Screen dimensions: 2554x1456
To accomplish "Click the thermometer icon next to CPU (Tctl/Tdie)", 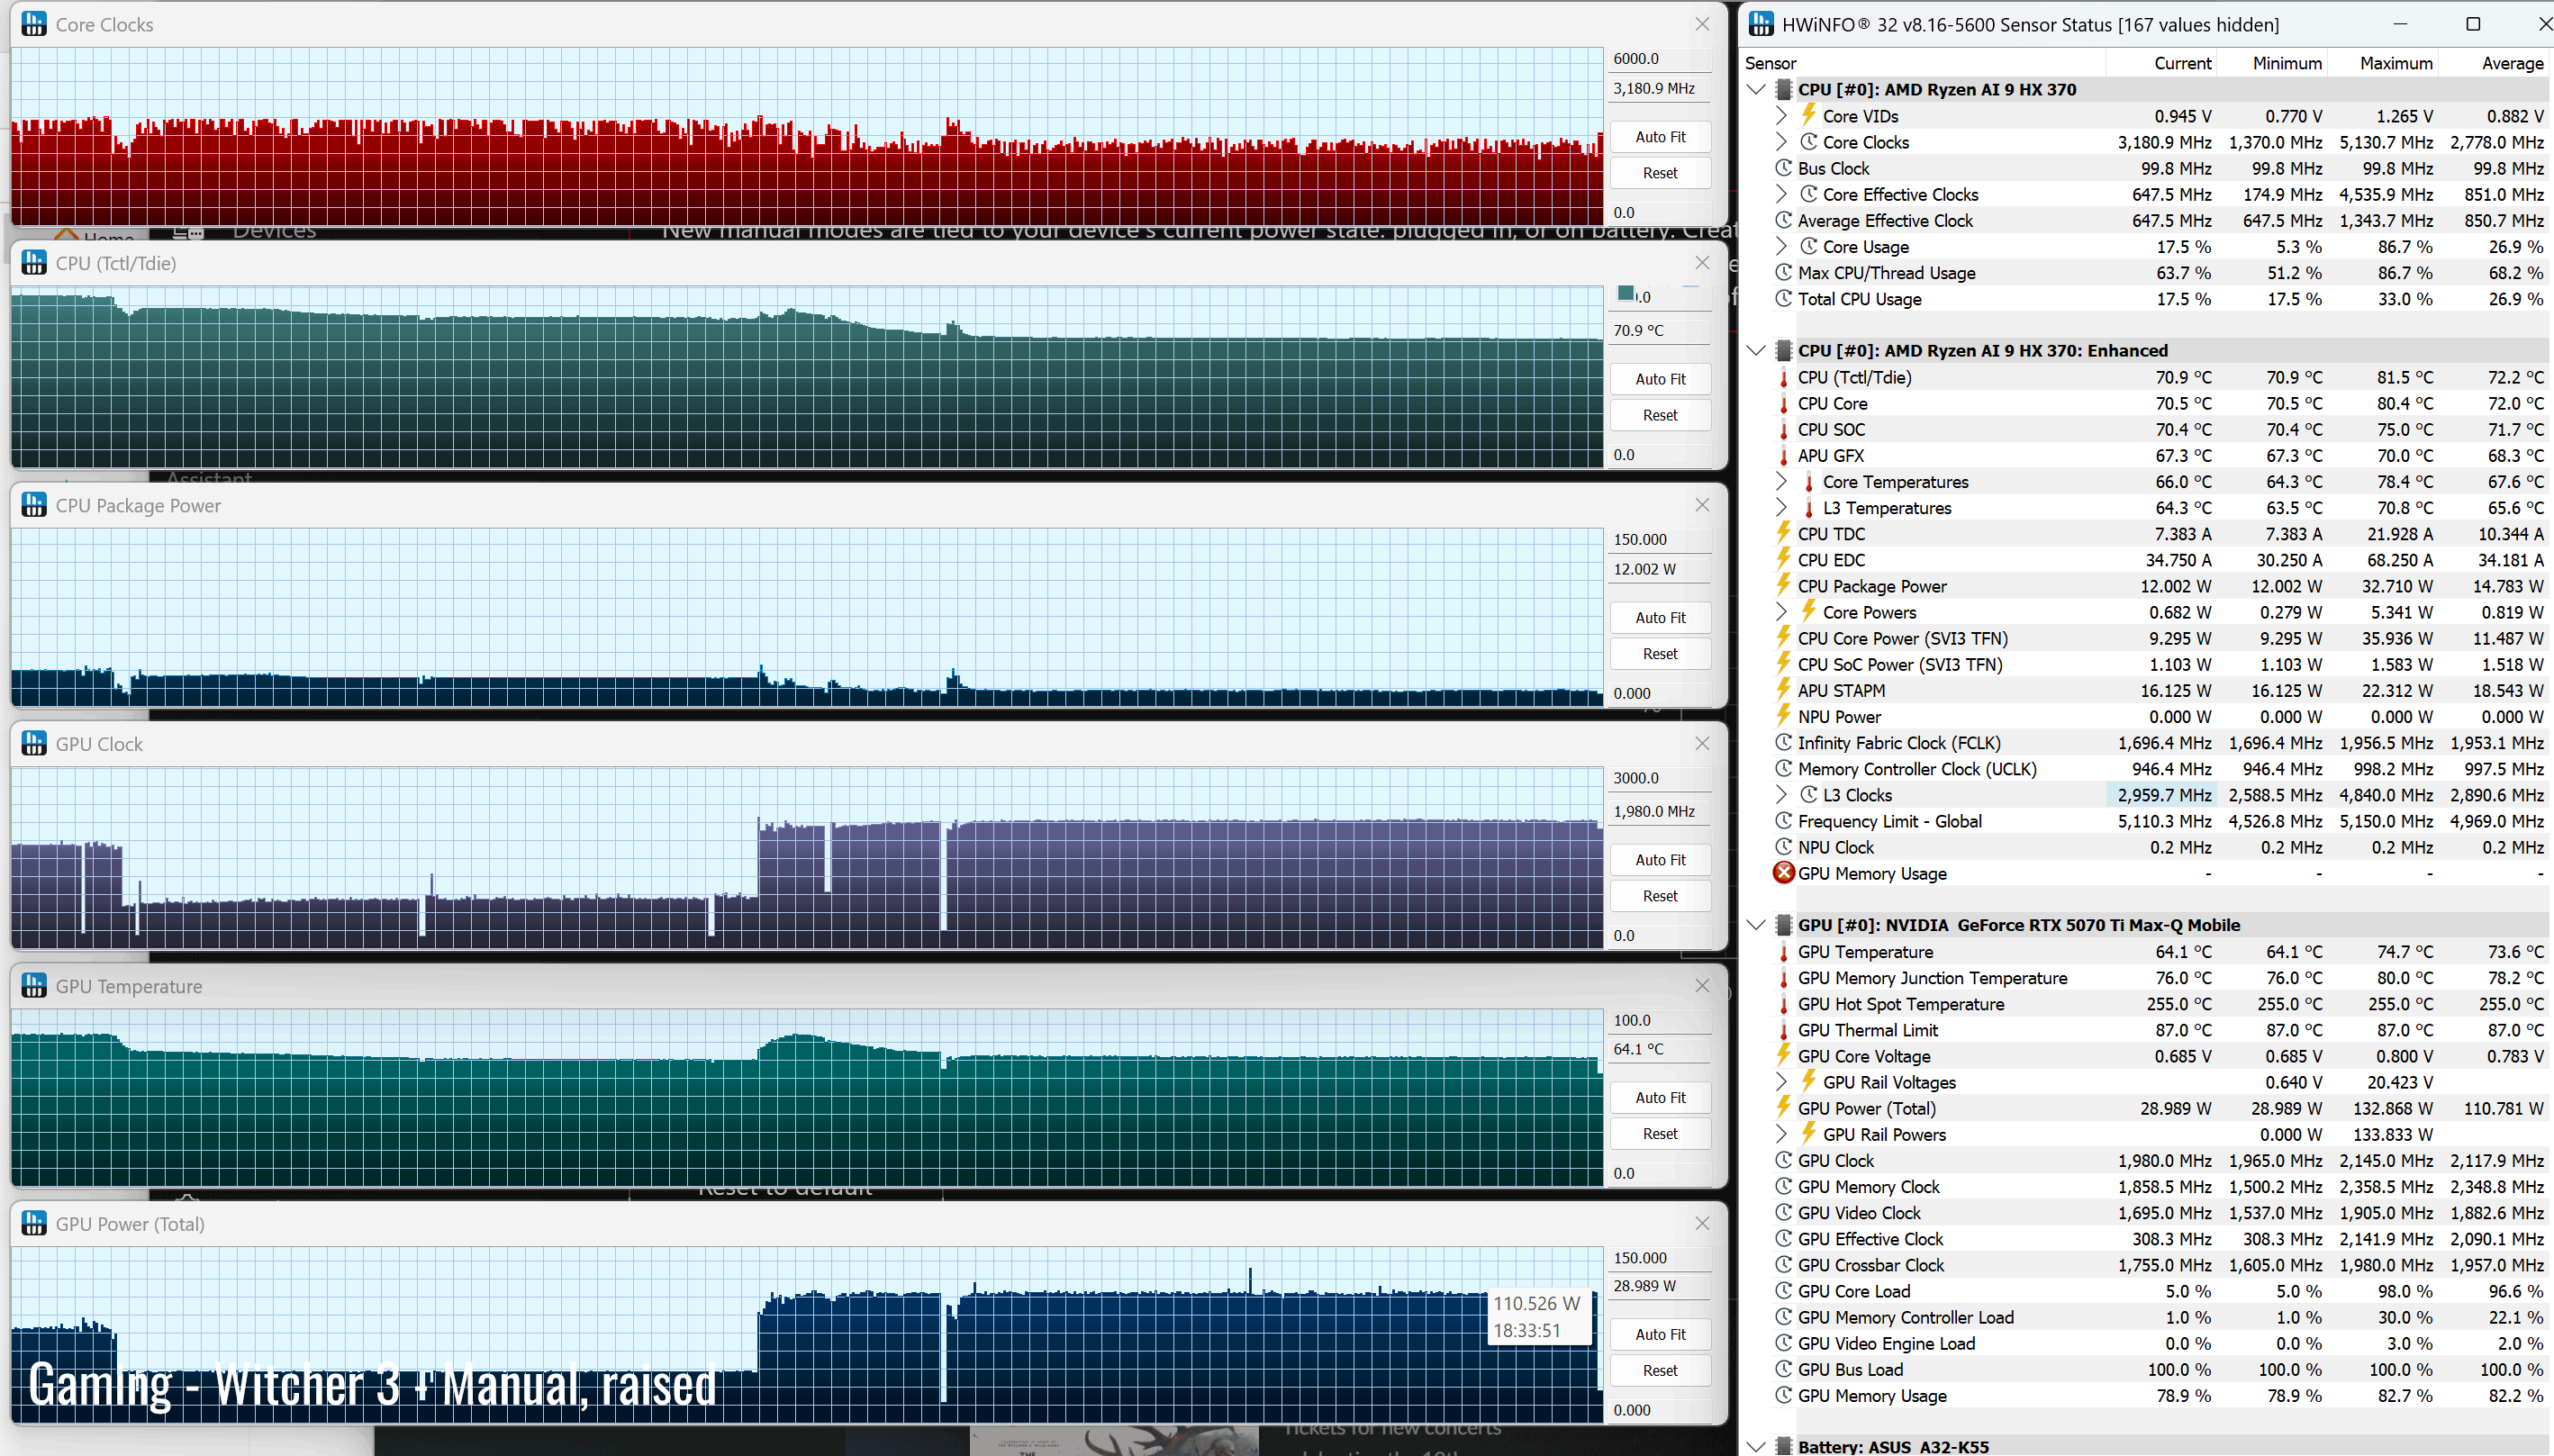I will tap(1783, 378).
